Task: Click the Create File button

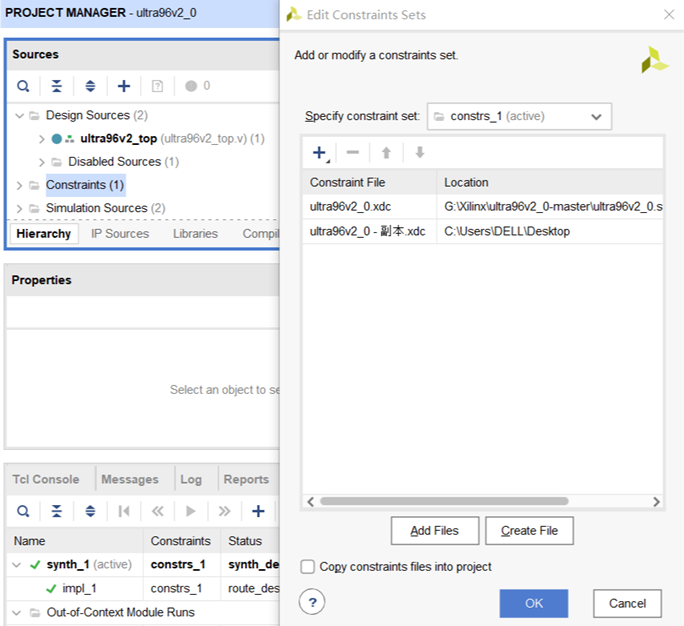Action: (529, 531)
